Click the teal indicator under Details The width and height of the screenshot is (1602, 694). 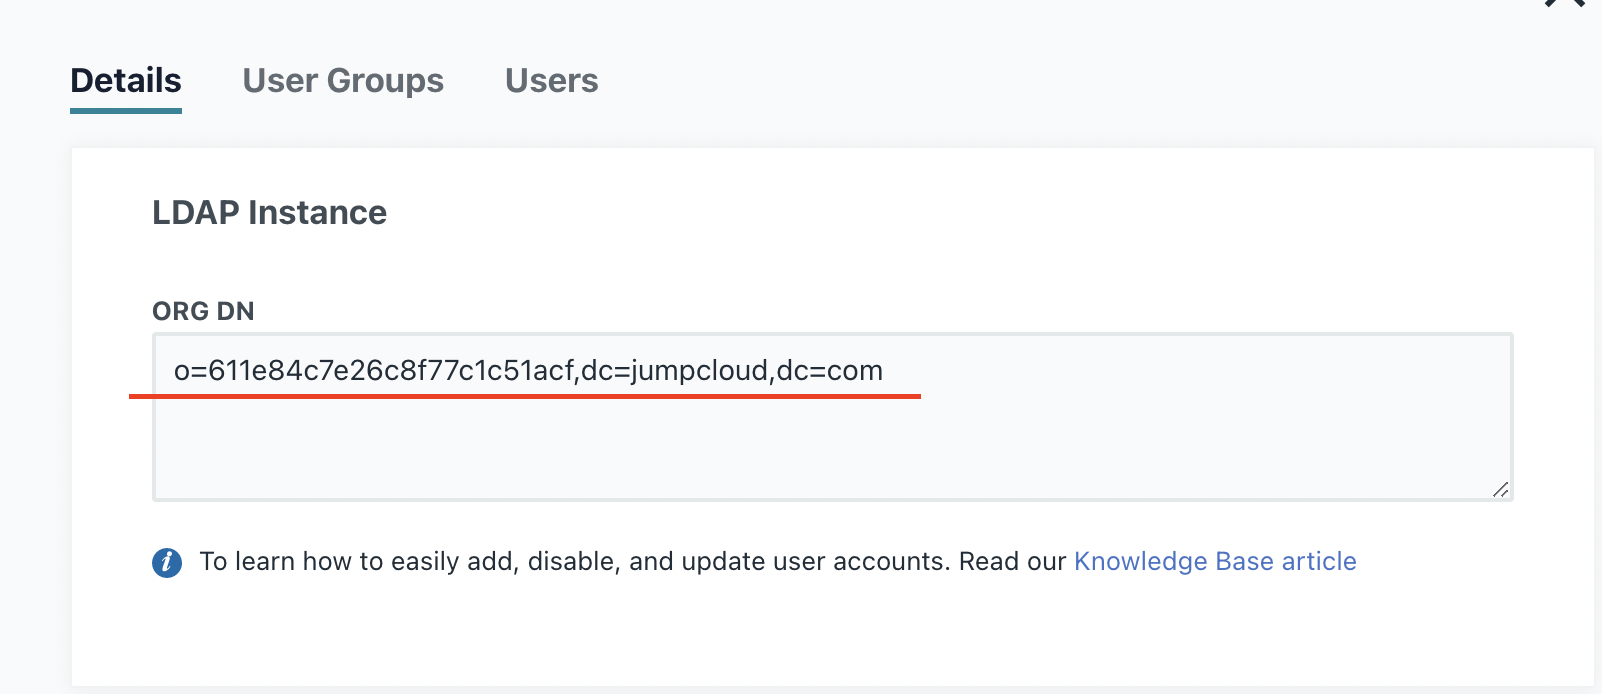click(126, 110)
